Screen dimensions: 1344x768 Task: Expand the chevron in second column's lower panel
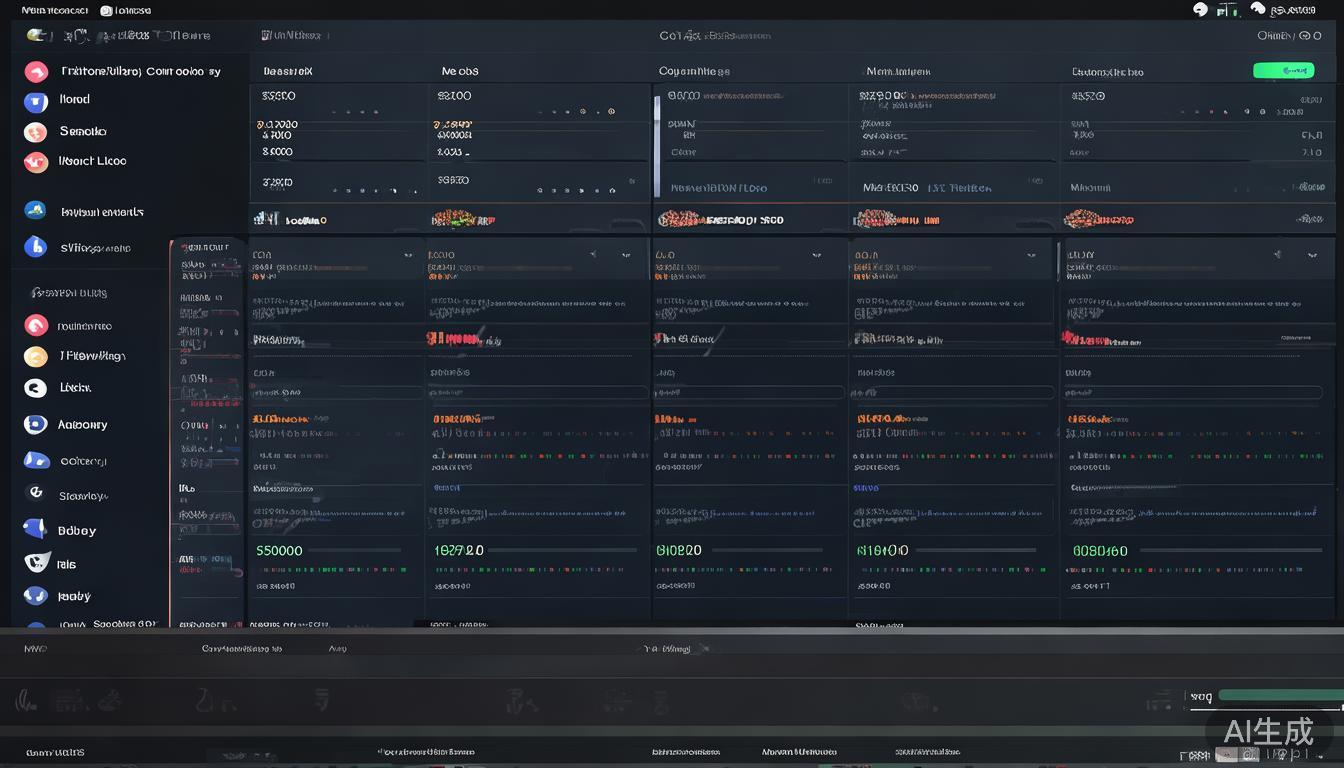tap(626, 256)
